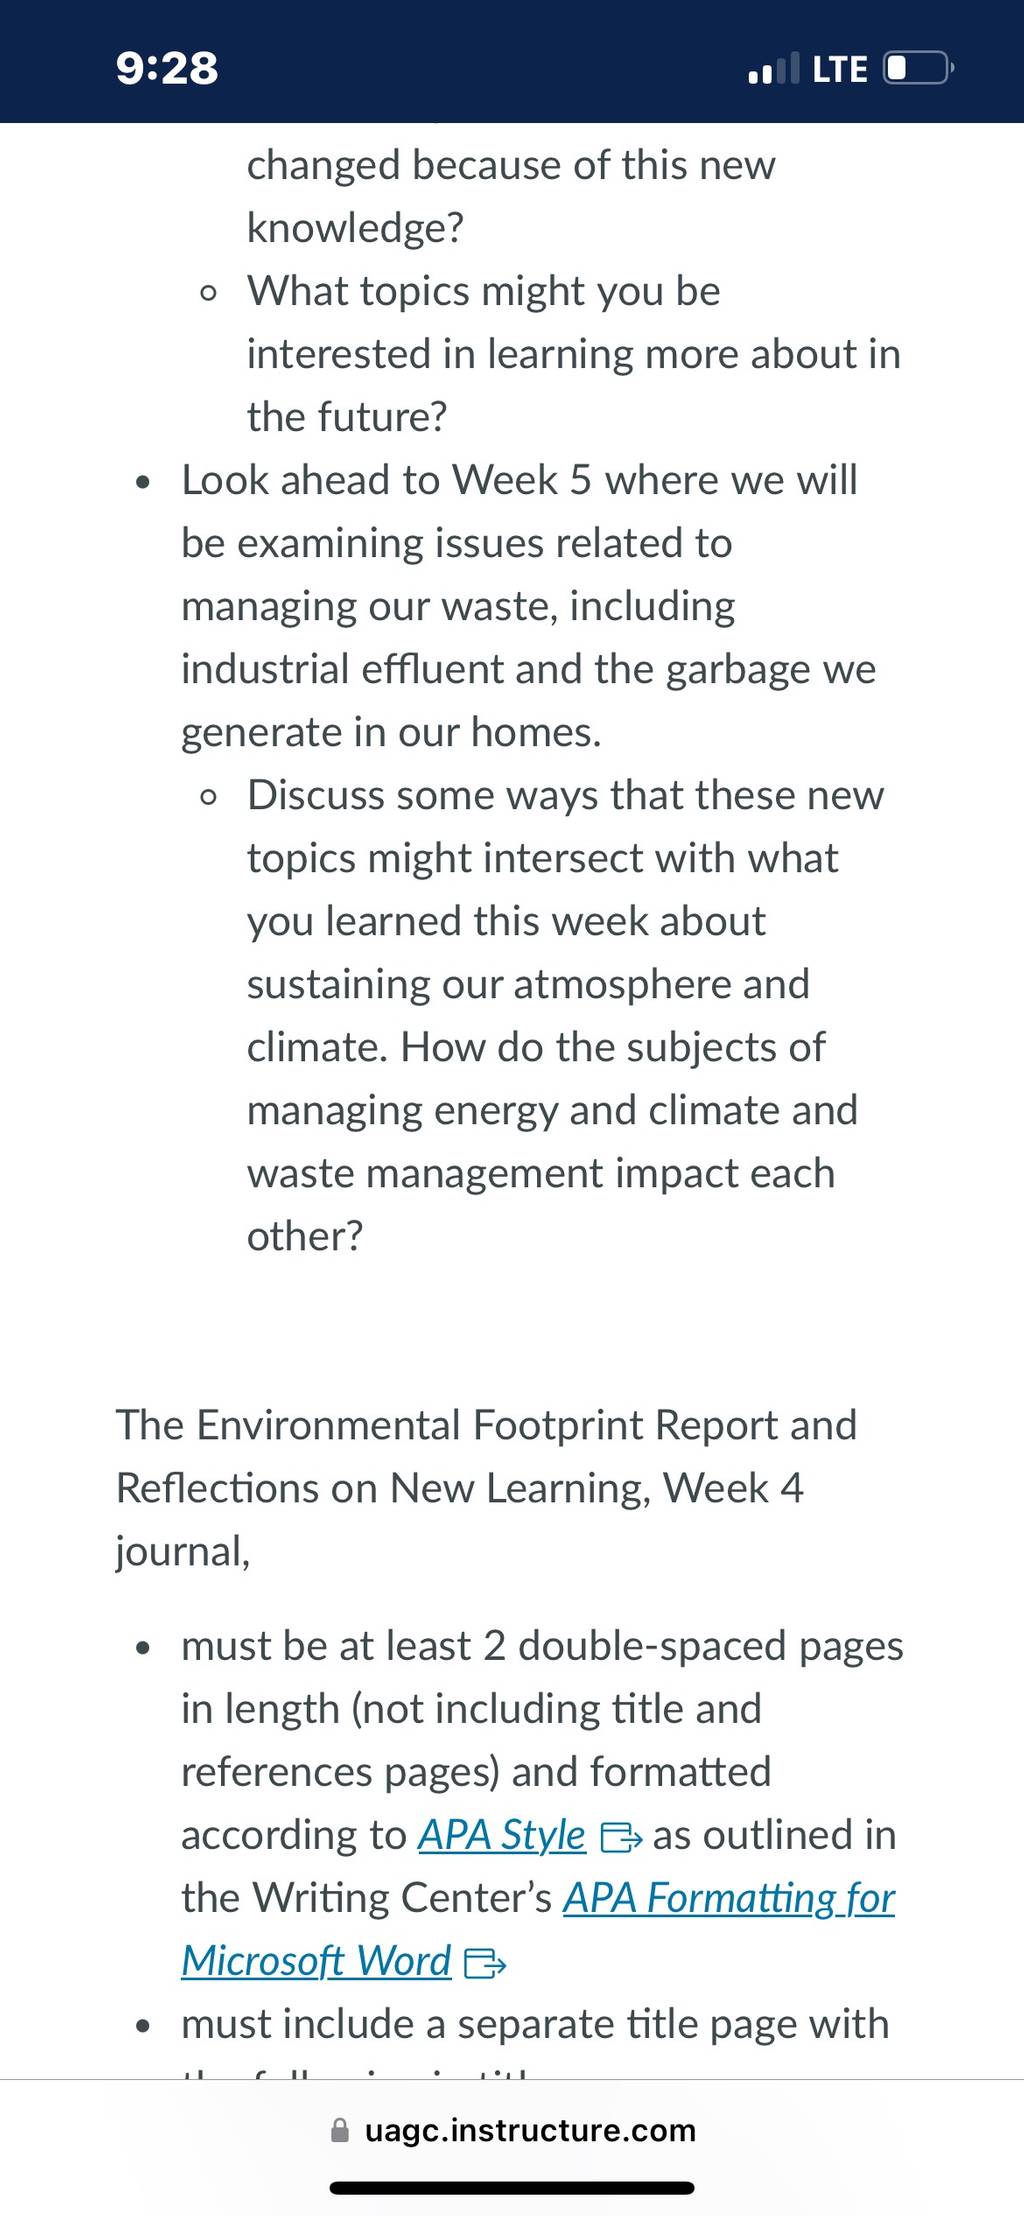The height and width of the screenshot is (2216, 1024).
Task: Tap the hollow bullet beside Discuss some ways
Action: pos(208,797)
